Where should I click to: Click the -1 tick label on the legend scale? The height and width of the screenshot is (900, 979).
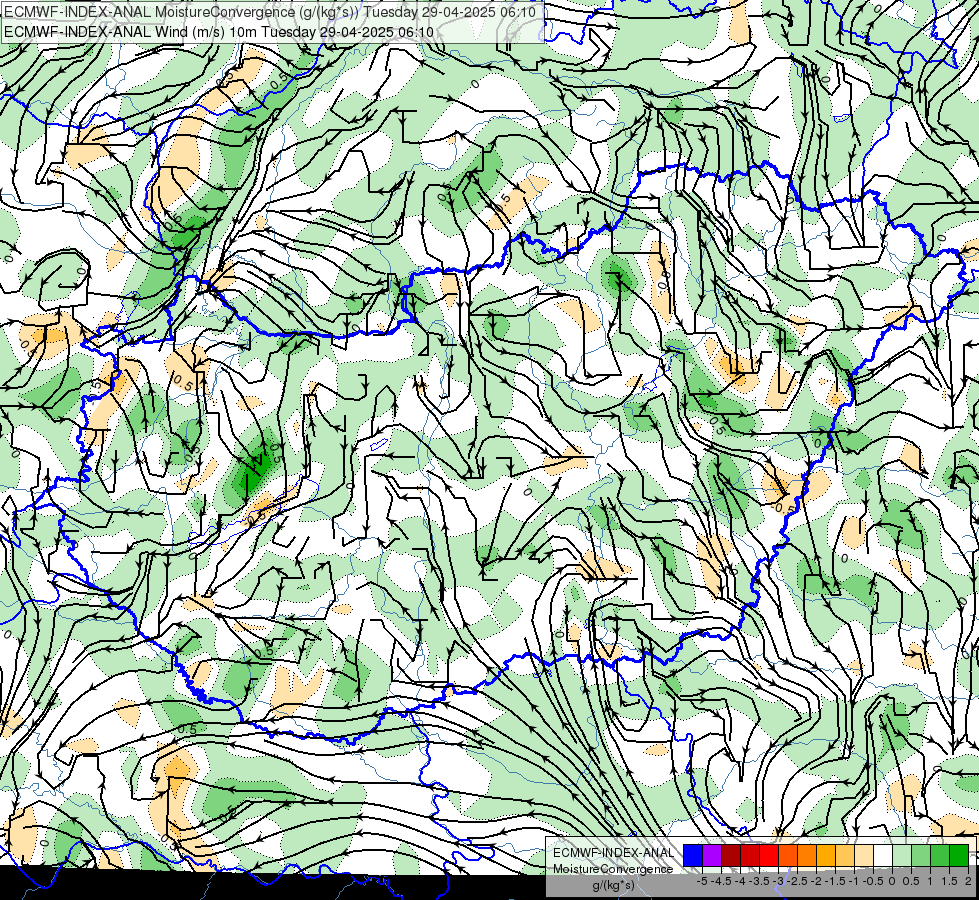(854, 881)
